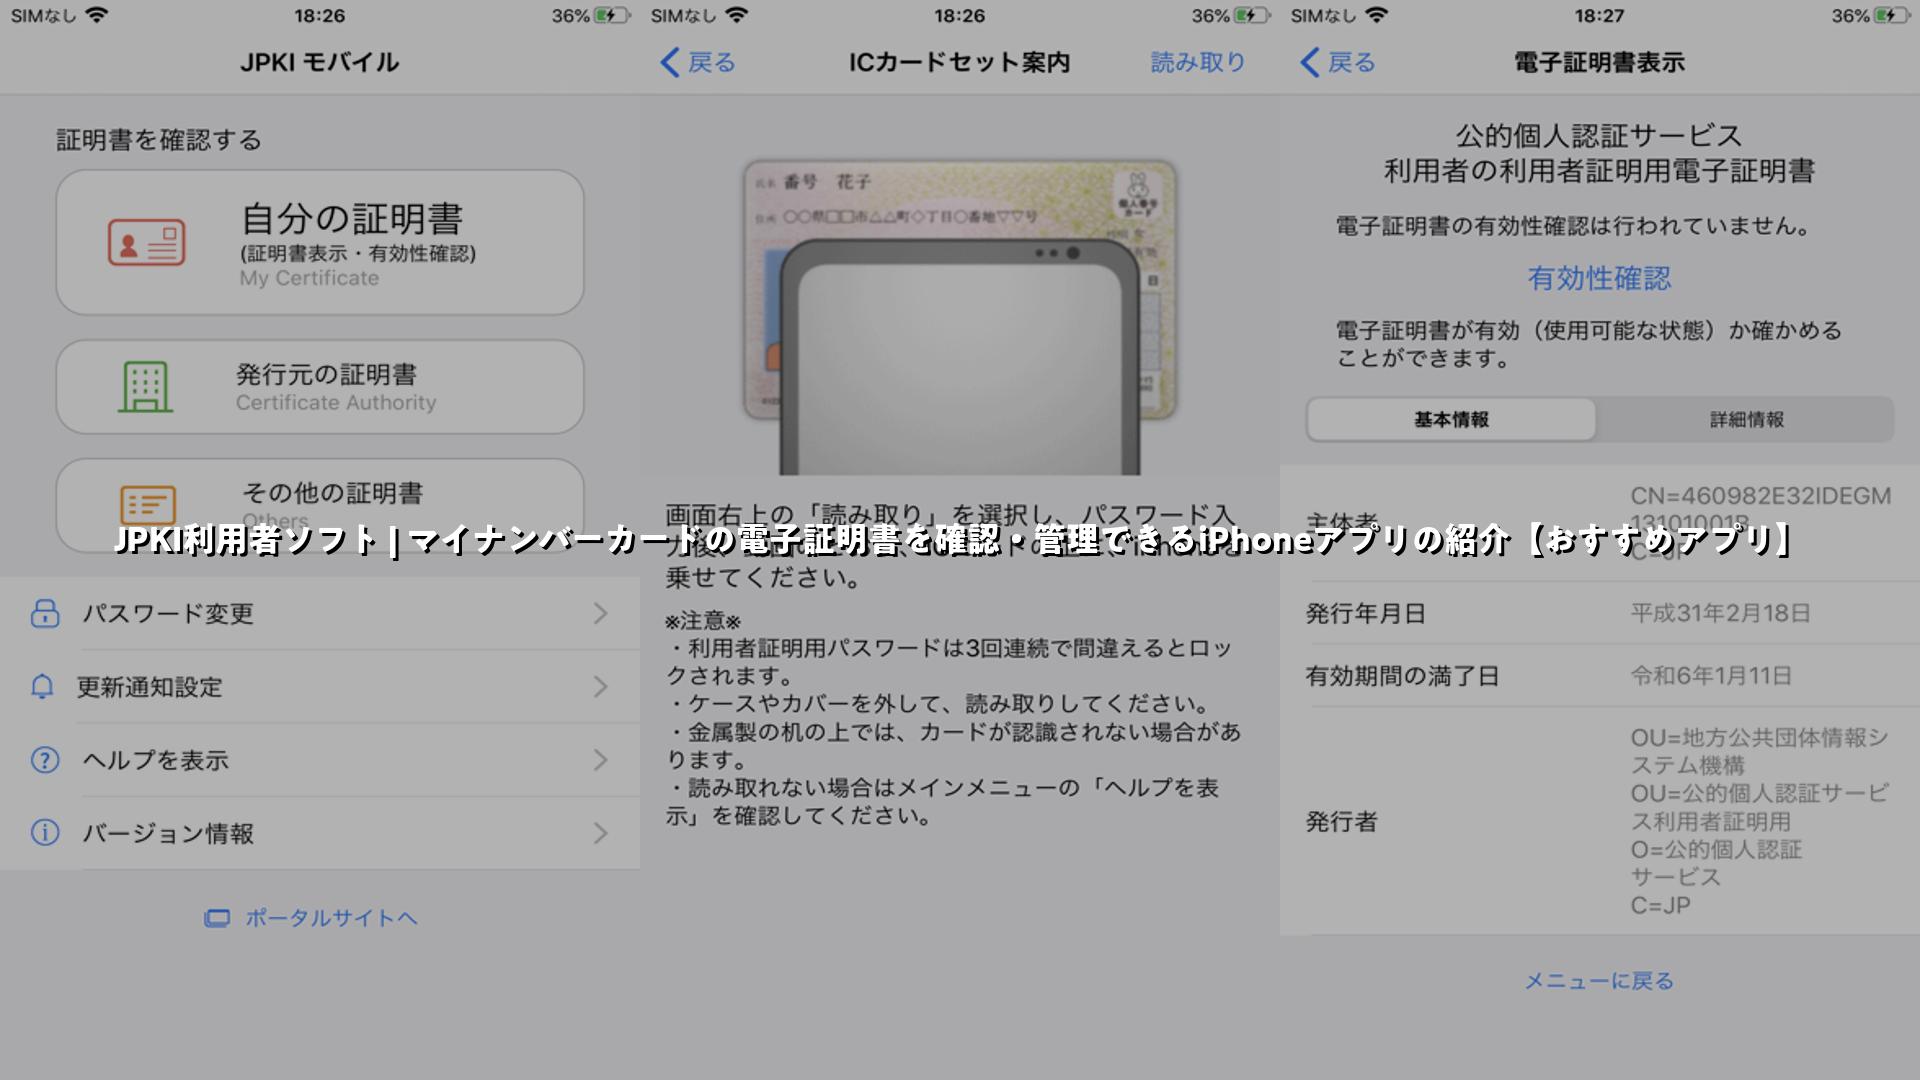Click the C=JP issuer line
1920x1080 pixels.
tap(1660, 906)
